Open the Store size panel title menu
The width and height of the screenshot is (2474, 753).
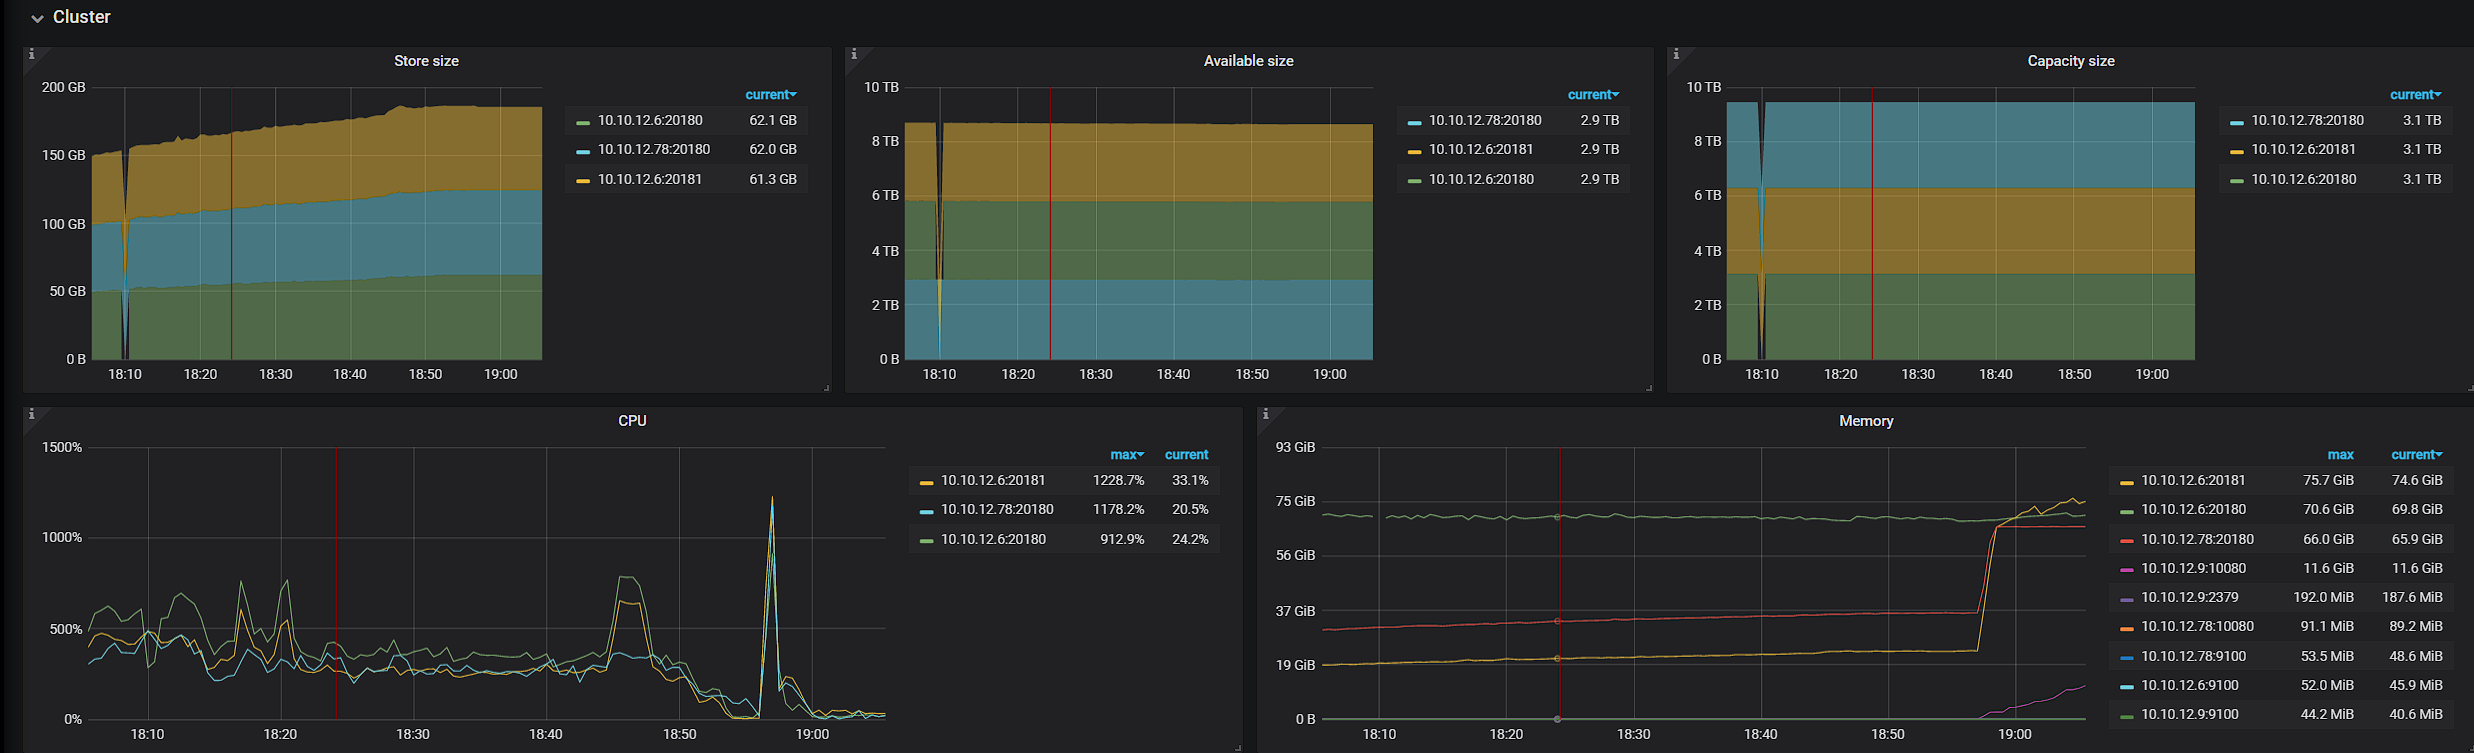426,61
